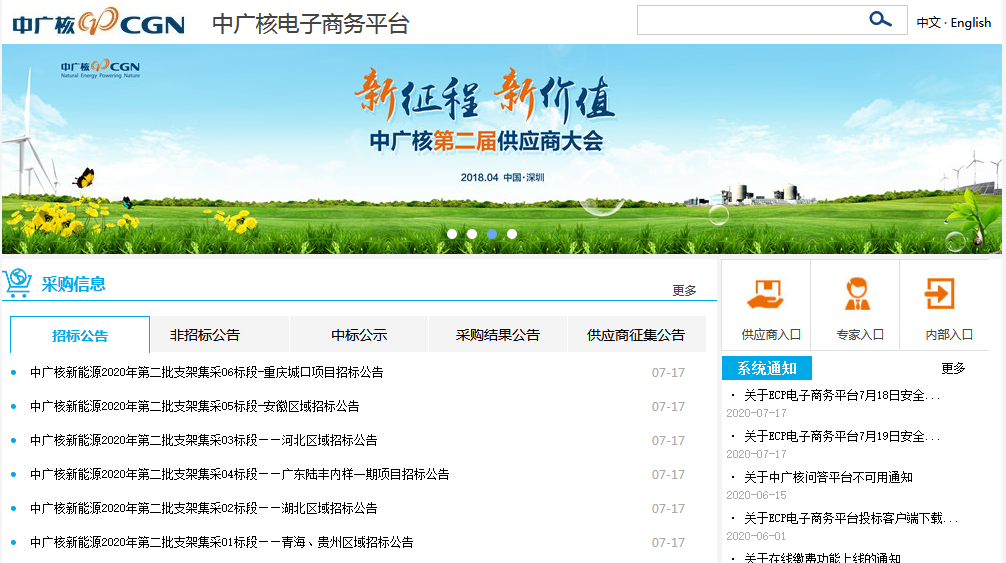1006x563 pixels.
Task: Open notice 关于在线缴费功能上线的通知
Action: pyautogui.click(x=822, y=557)
